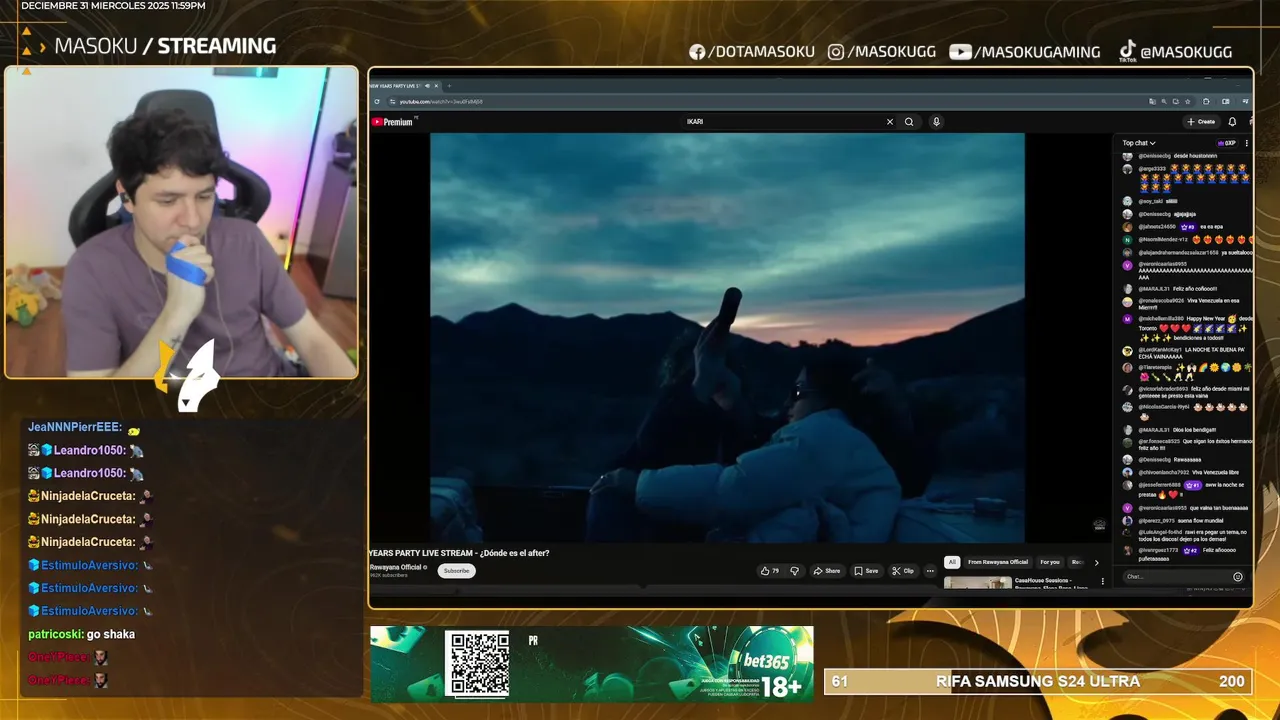Click the YouTube search magnifier button
The image size is (1280, 720).
pos(909,122)
